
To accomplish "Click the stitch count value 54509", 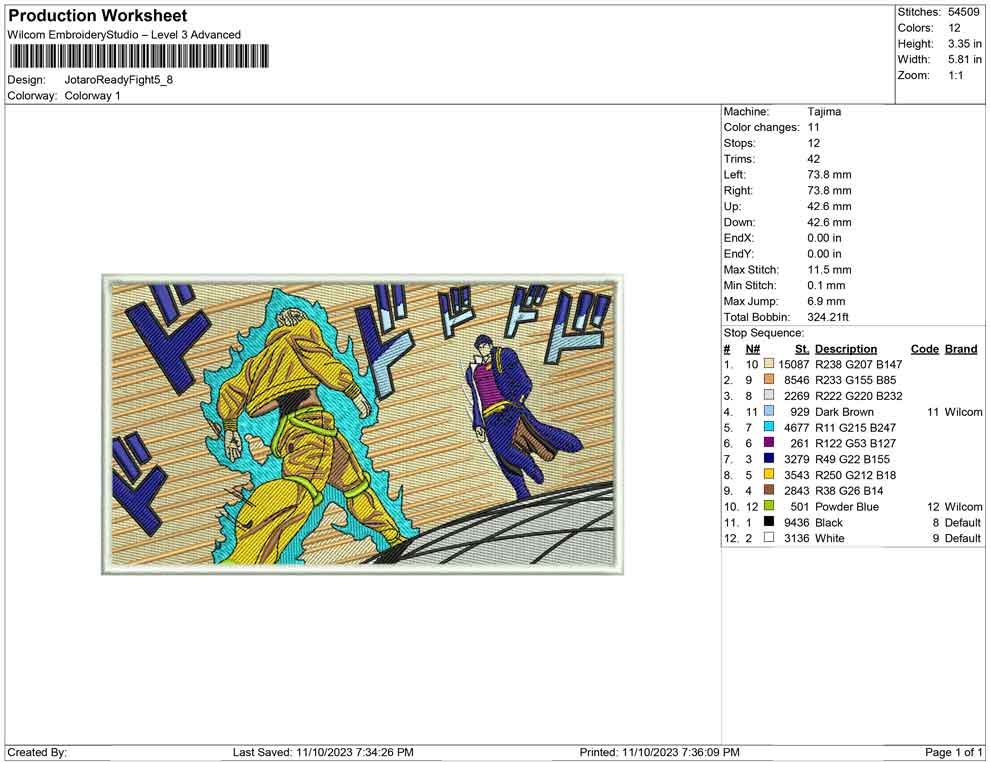I will [963, 12].
